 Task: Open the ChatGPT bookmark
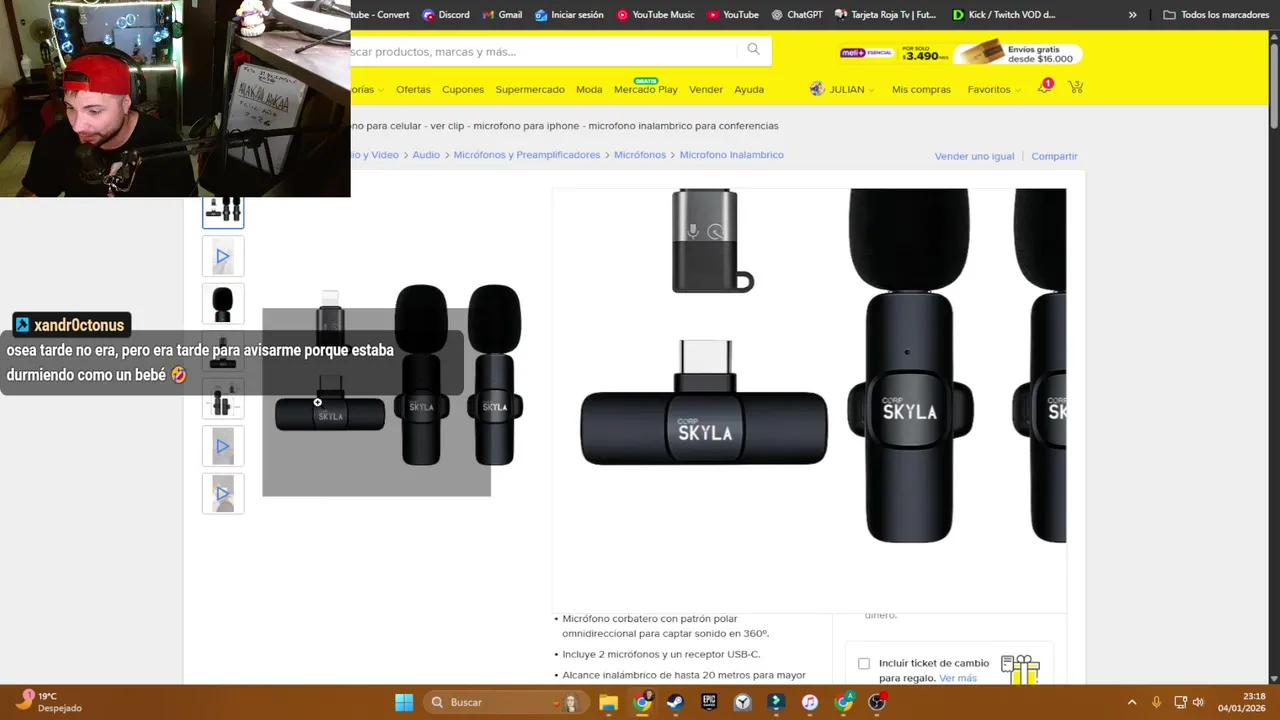[x=797, y=15]
